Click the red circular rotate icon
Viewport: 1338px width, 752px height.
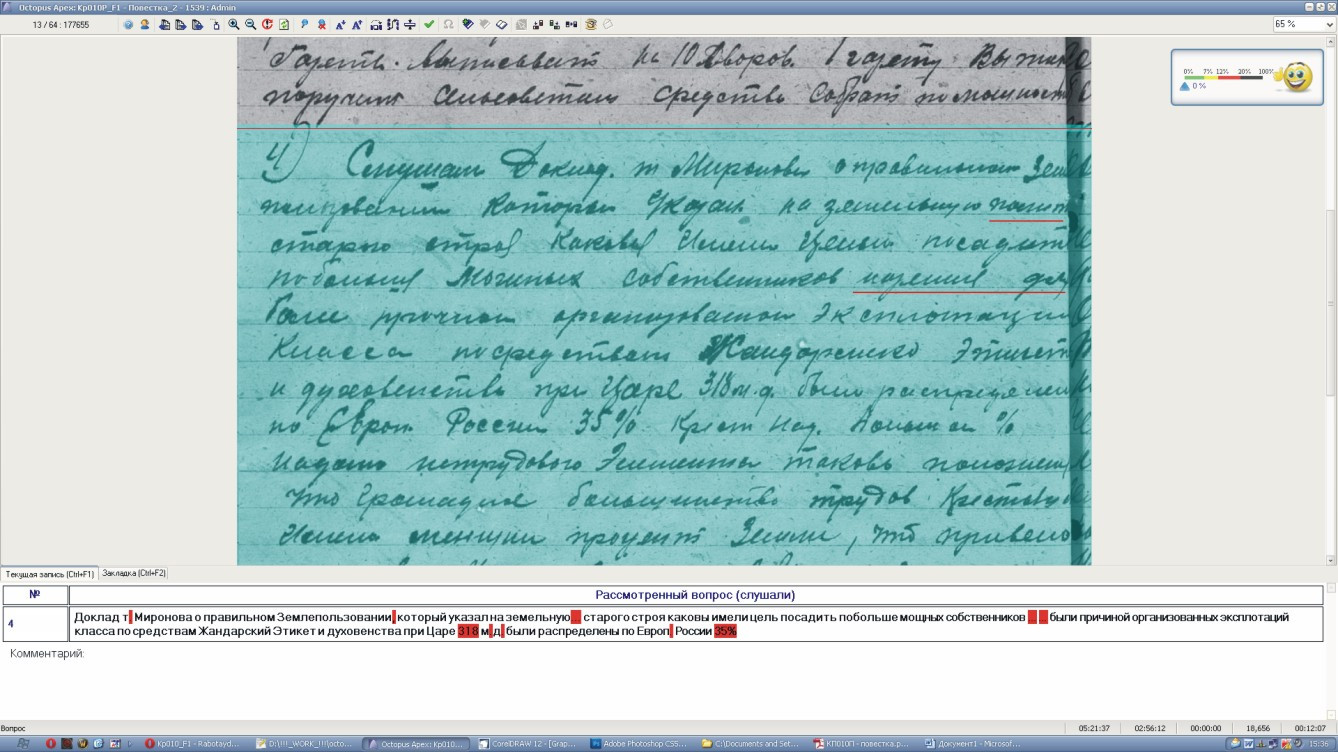pyautogui.click(x=267, y=24)
